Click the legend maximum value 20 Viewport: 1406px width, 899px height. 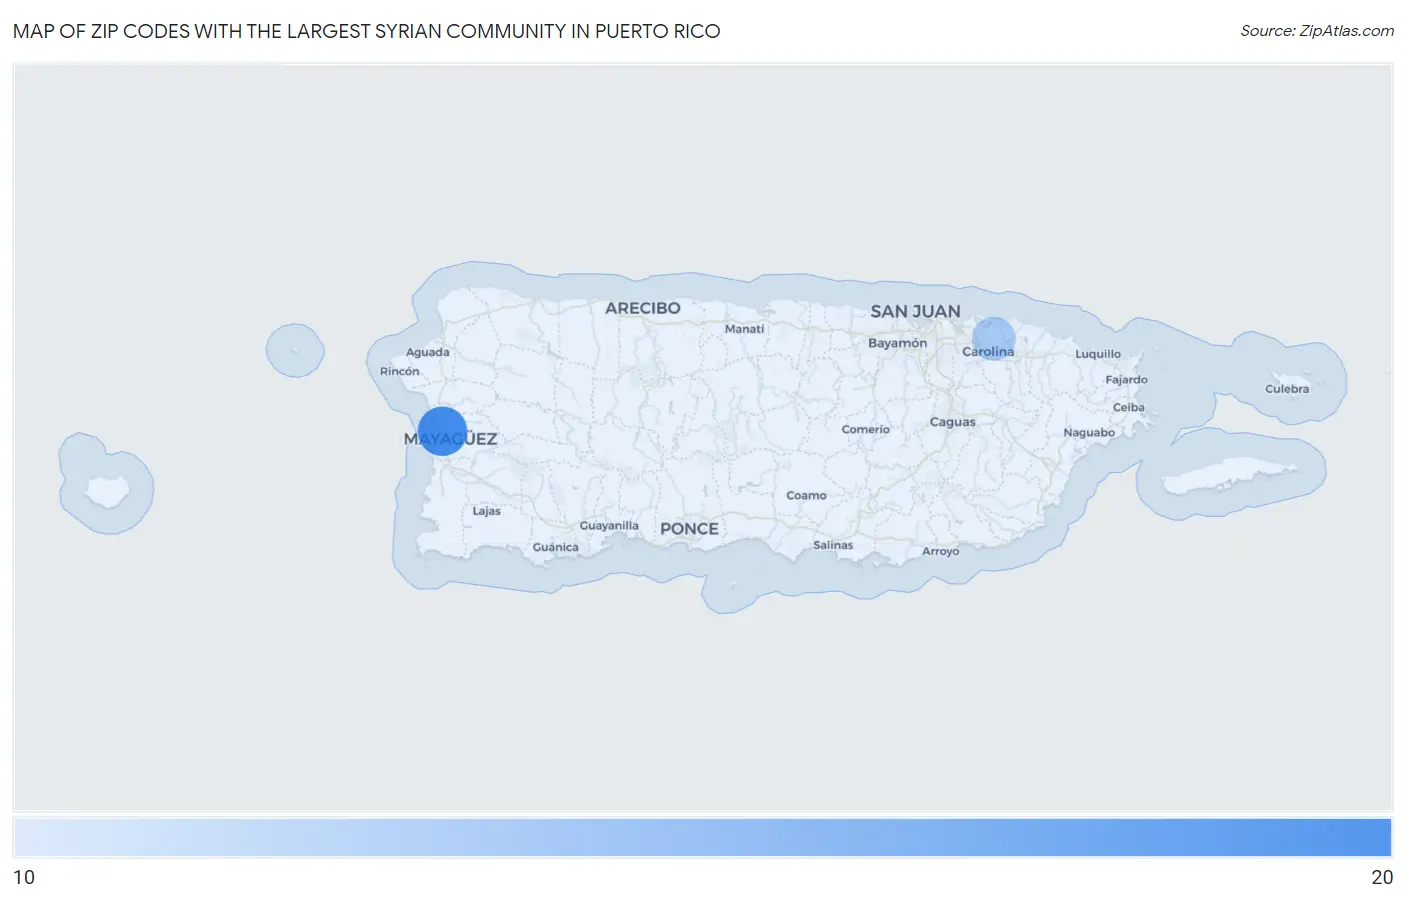click(1382, 878)
